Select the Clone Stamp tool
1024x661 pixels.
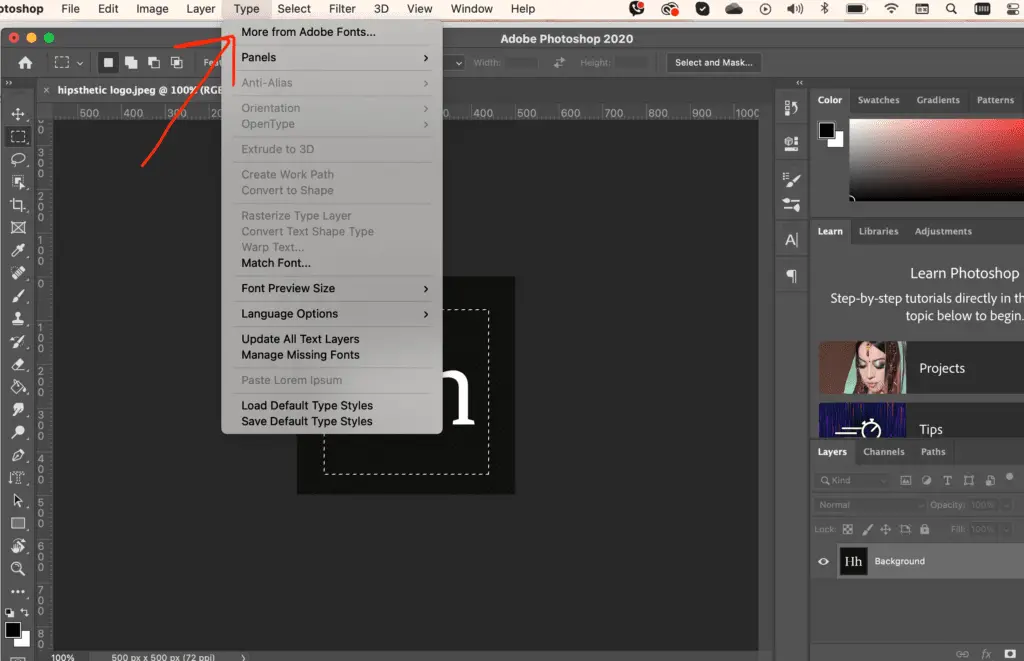[18, 319]
